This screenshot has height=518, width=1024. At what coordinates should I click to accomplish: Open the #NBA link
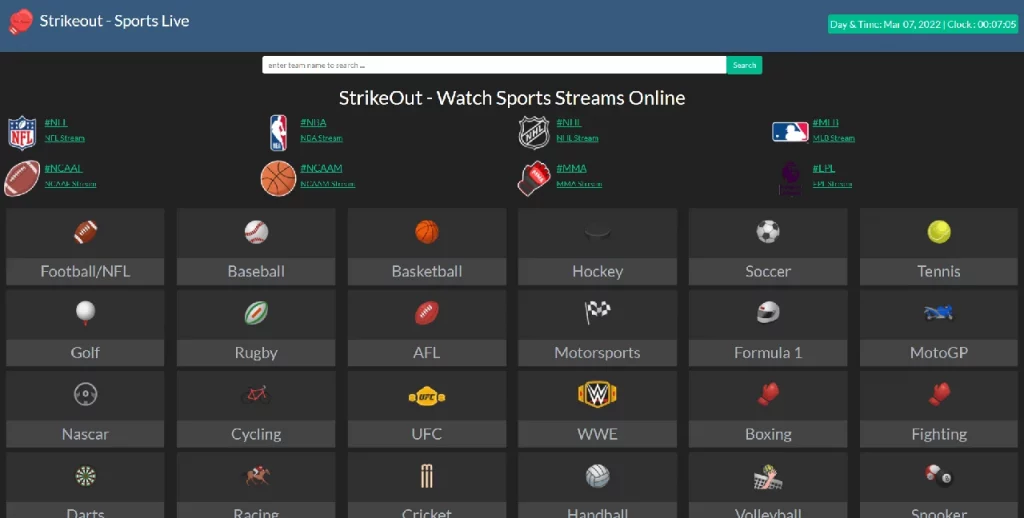(313, 122)
